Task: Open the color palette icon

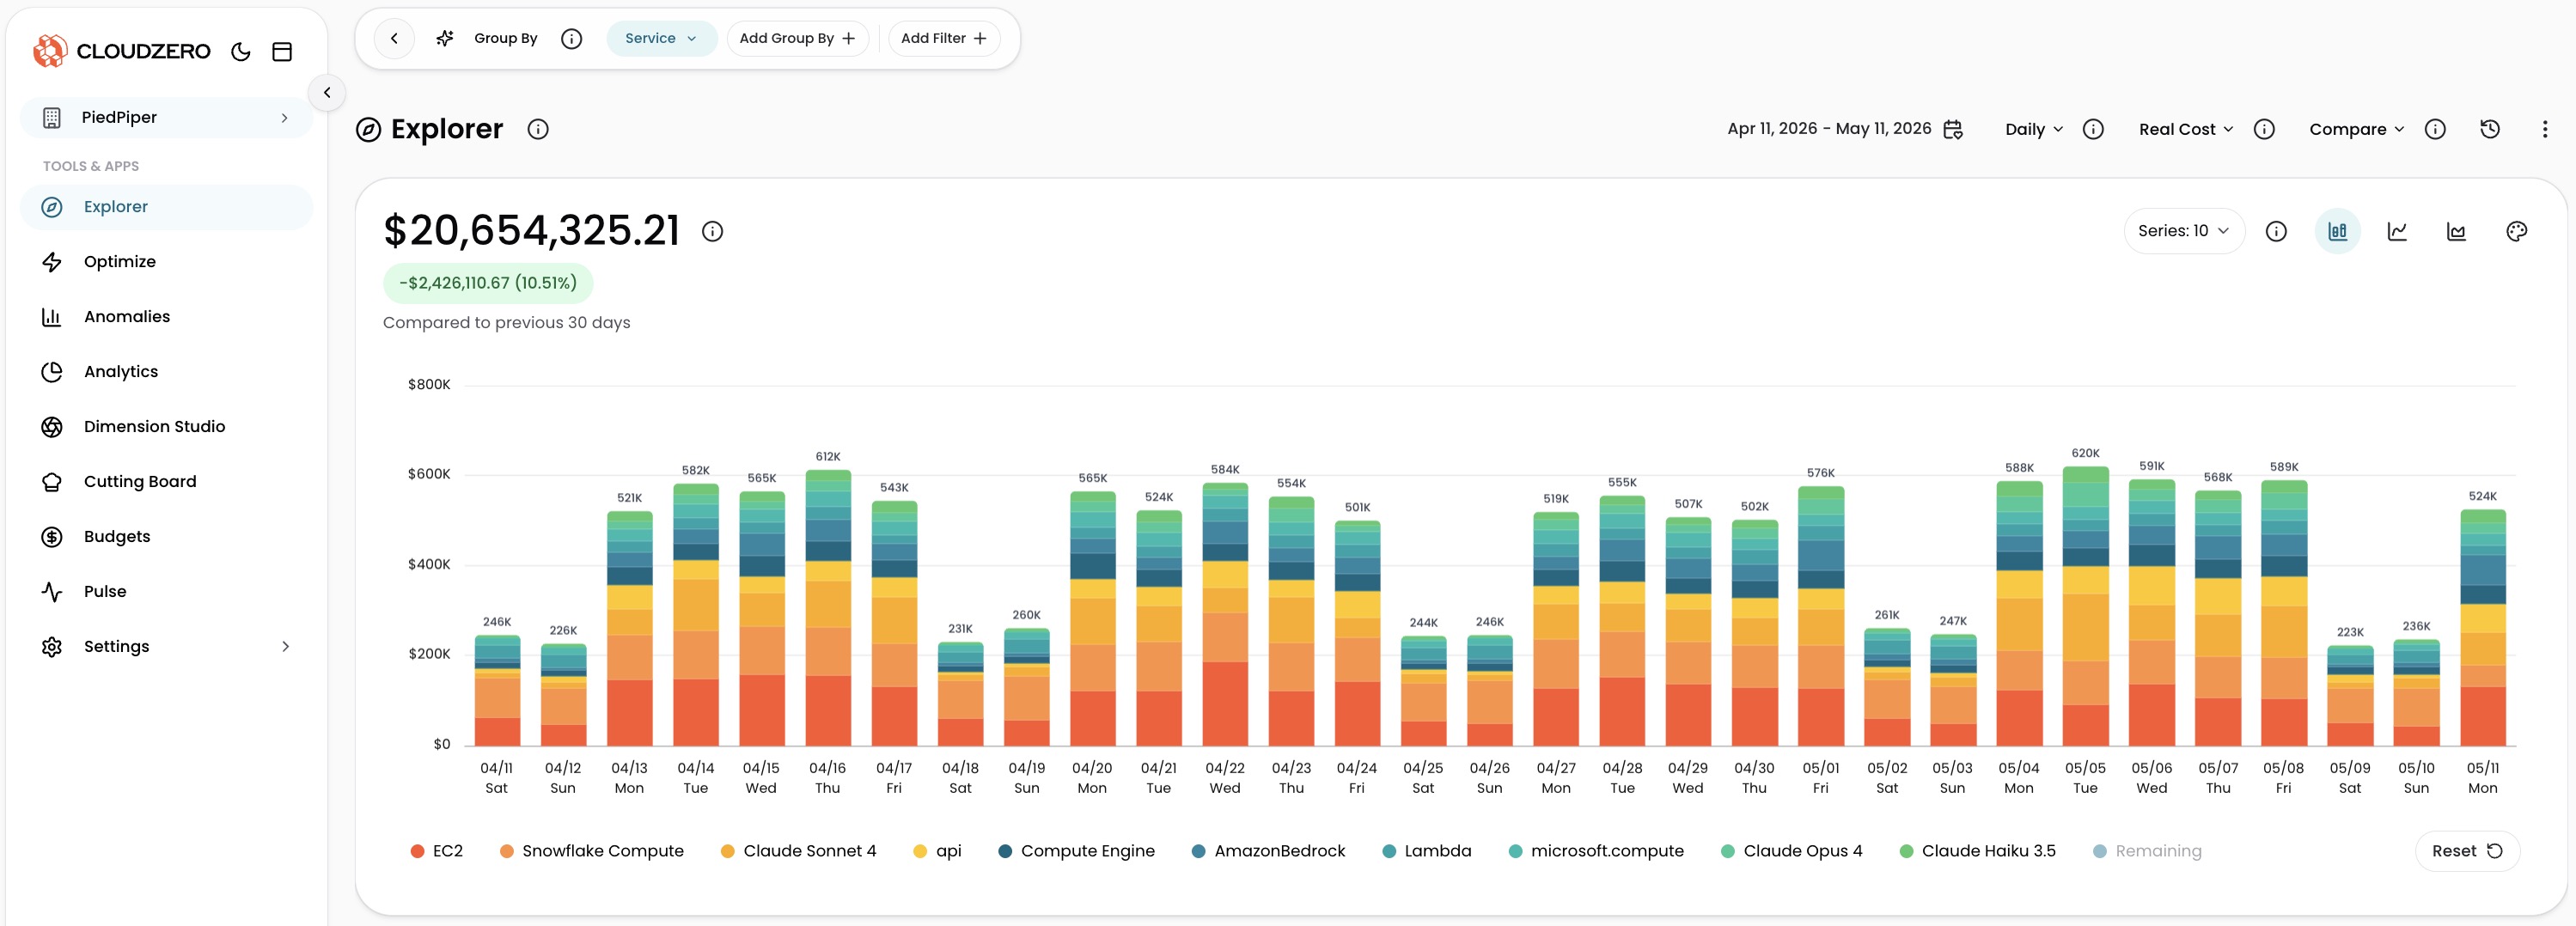Action: click(2517, 231)
